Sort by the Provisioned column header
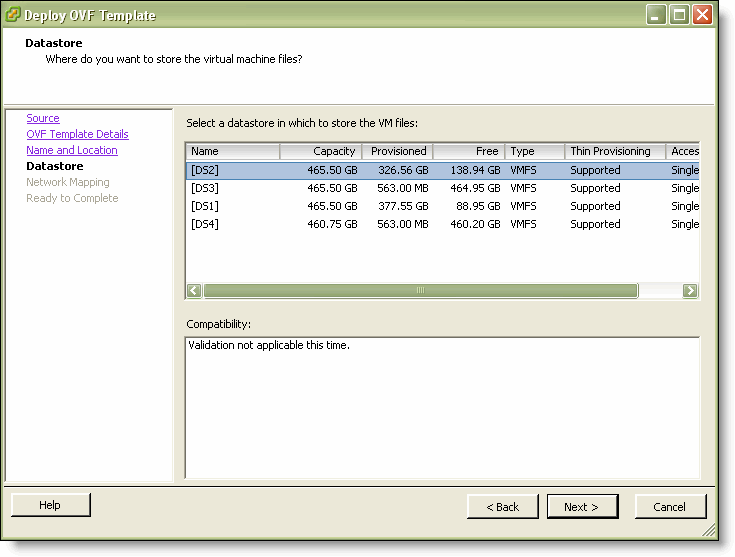735x557 pixels. (397, 151)
